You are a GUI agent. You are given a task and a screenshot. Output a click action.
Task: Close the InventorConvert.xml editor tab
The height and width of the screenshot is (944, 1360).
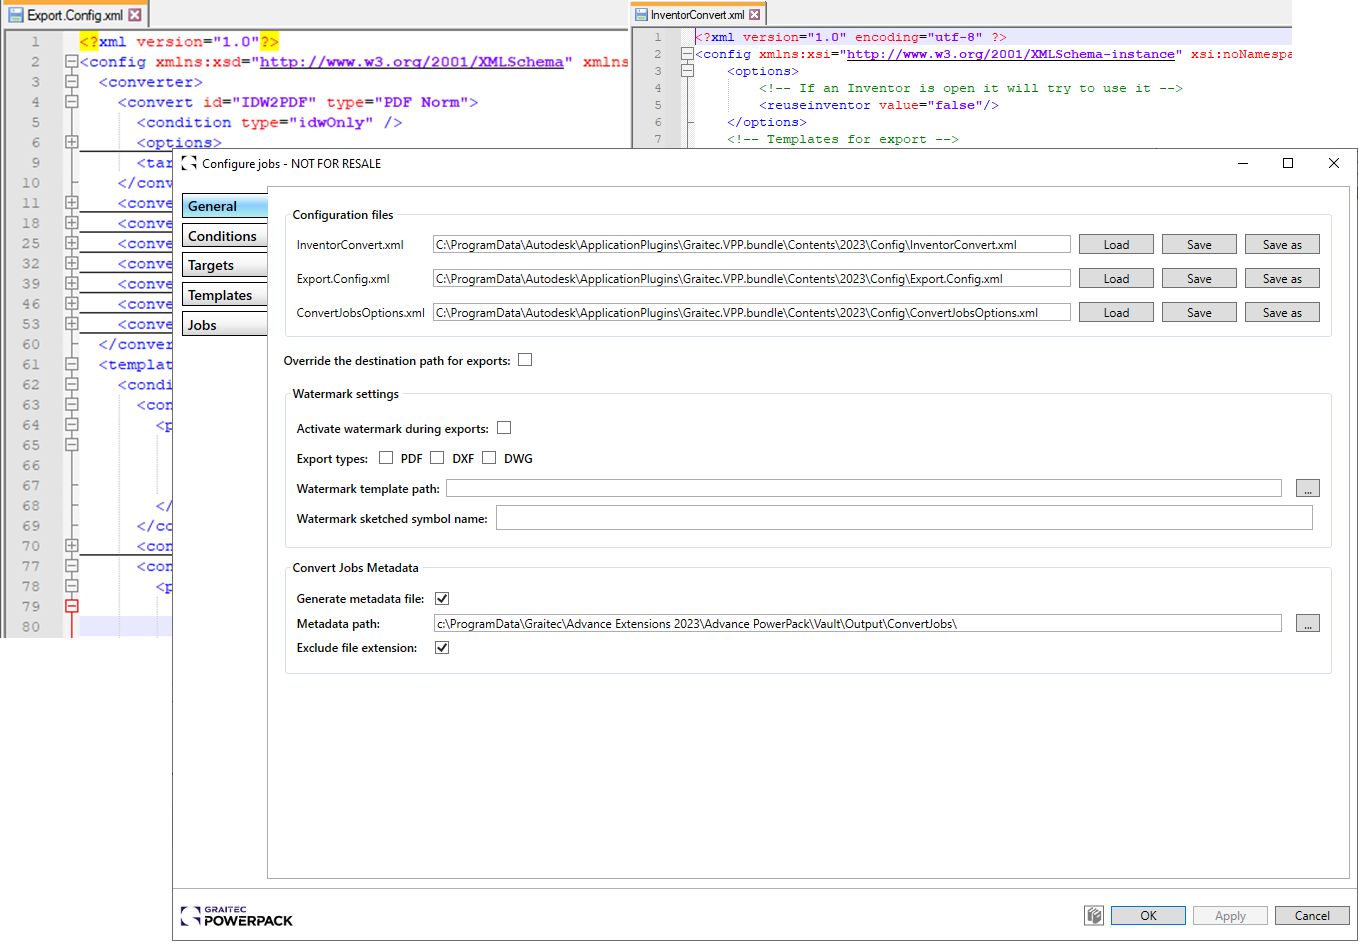point(755,15)
